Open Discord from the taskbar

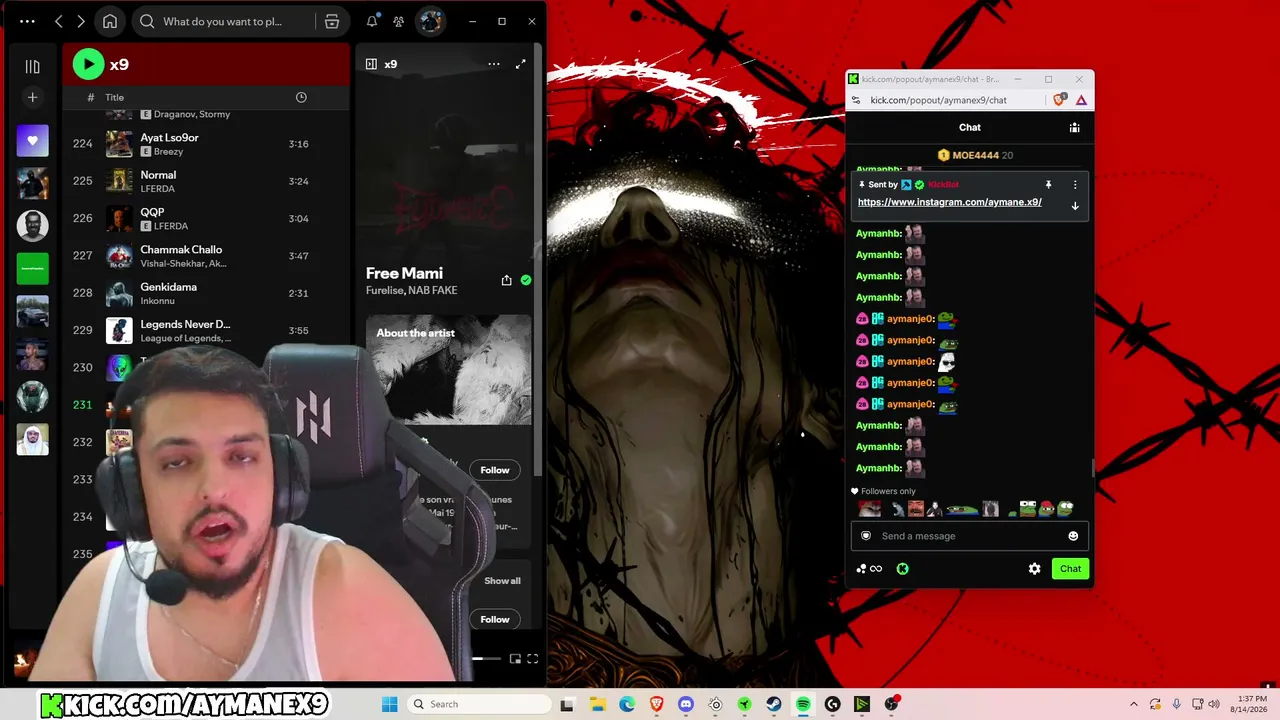click(686, 704)
